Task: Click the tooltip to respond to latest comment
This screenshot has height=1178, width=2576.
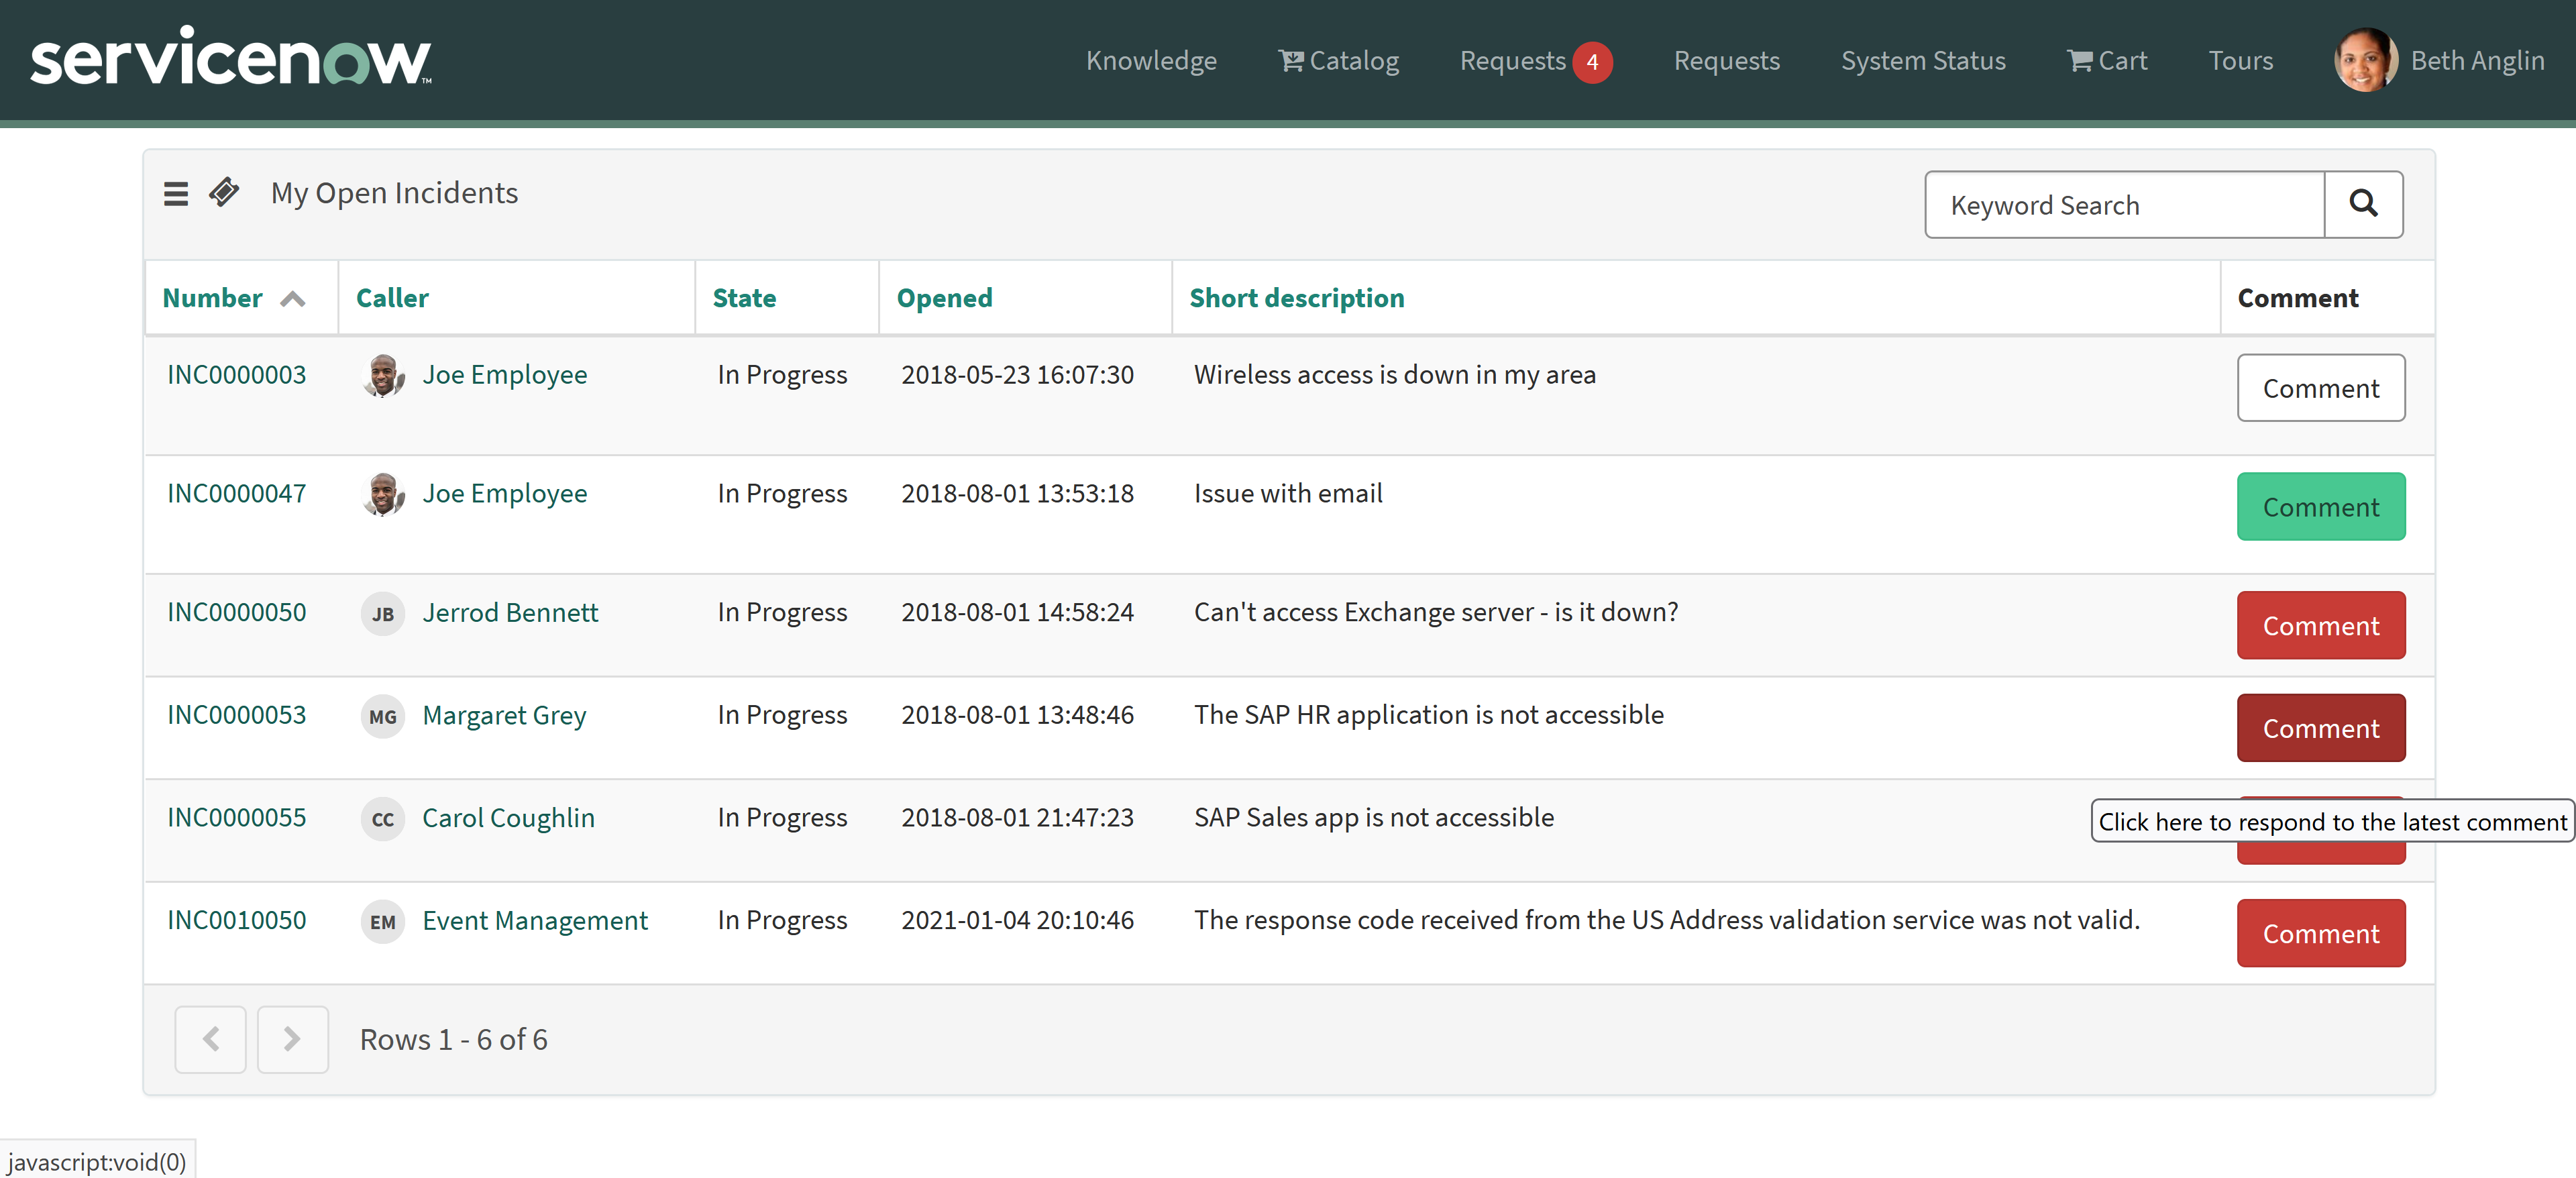Action: coord(2330,821)
